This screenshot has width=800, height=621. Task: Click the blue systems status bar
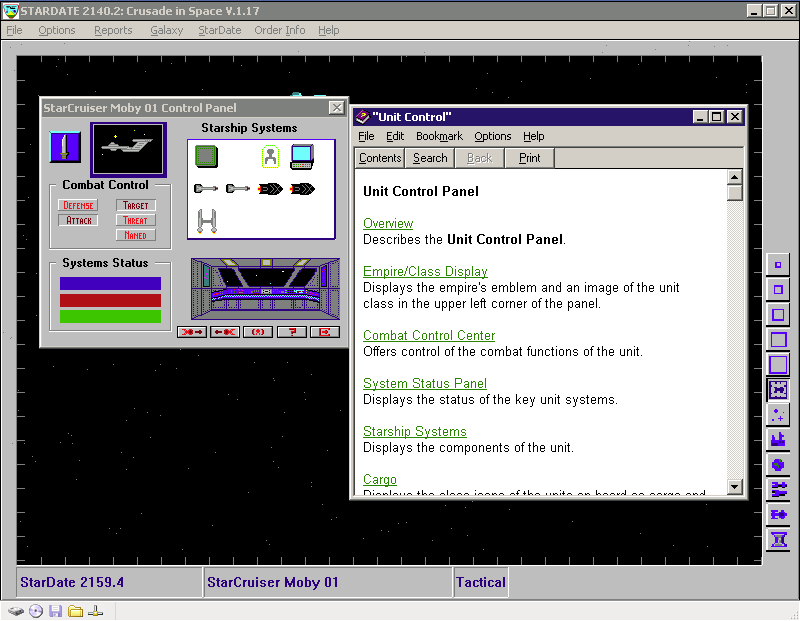pos(110,283)
